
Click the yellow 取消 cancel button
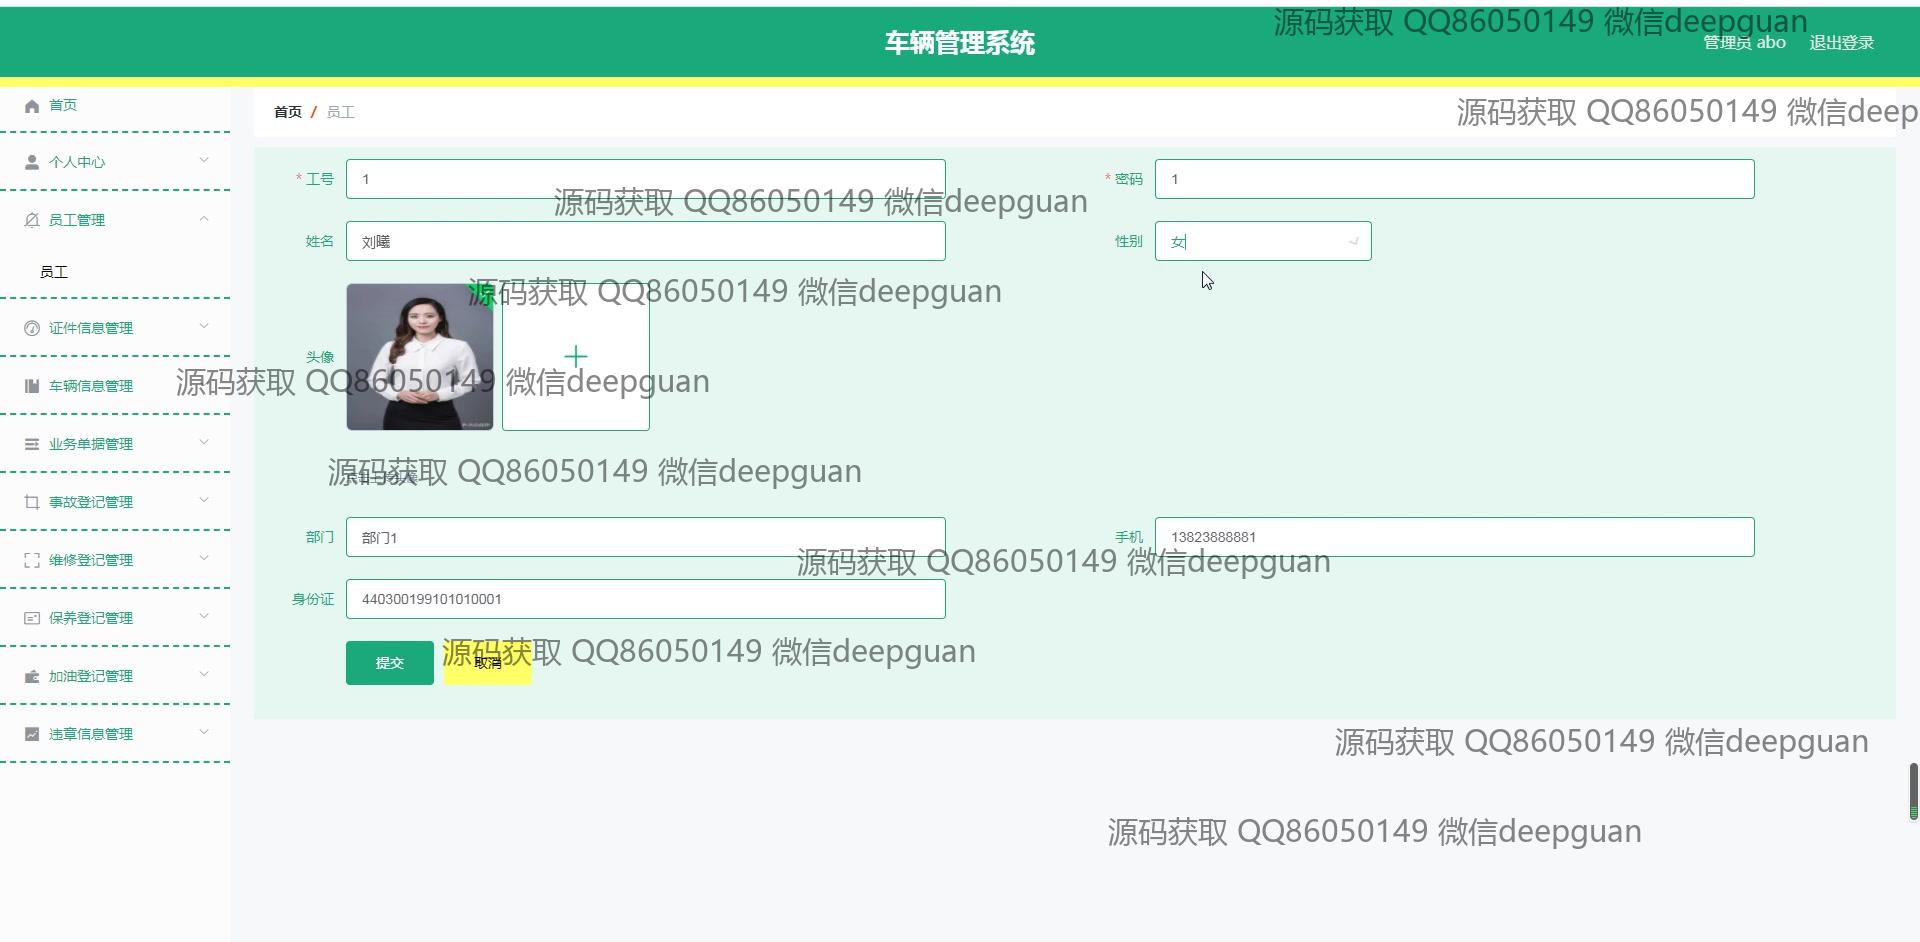(488, 663)
